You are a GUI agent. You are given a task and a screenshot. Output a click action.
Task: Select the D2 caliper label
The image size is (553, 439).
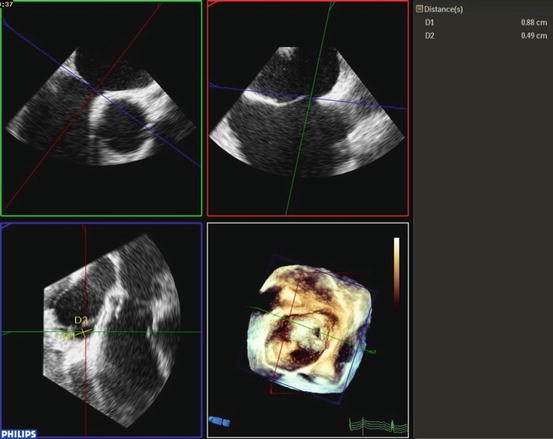[81, 320]
